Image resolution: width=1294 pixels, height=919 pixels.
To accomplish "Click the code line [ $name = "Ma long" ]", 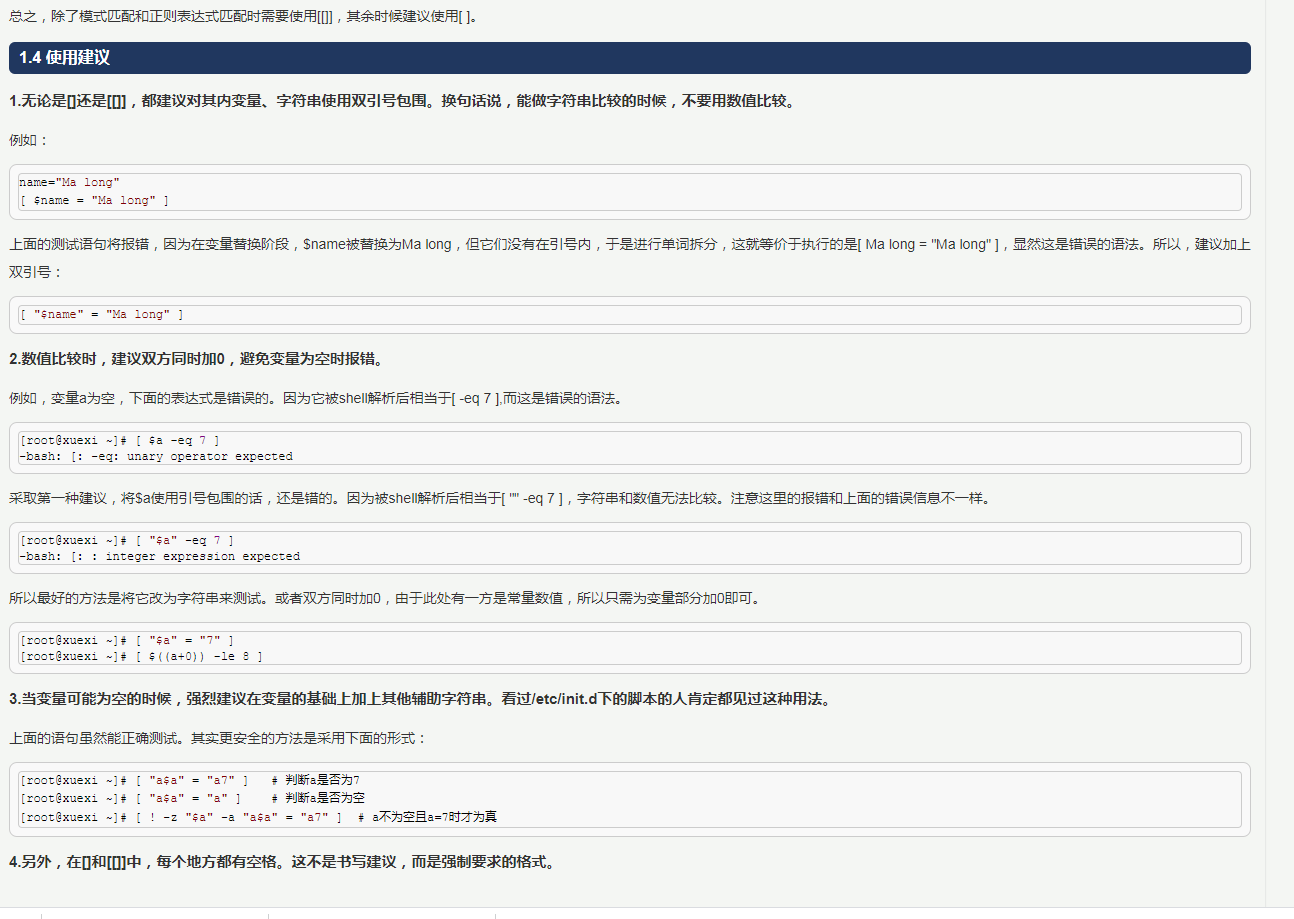I will pos(94,200).
